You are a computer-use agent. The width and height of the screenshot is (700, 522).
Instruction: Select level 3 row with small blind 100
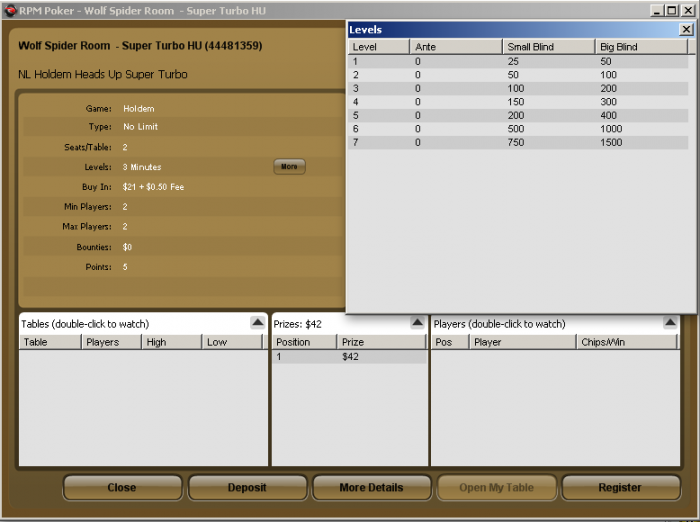[x=518, y=88]
